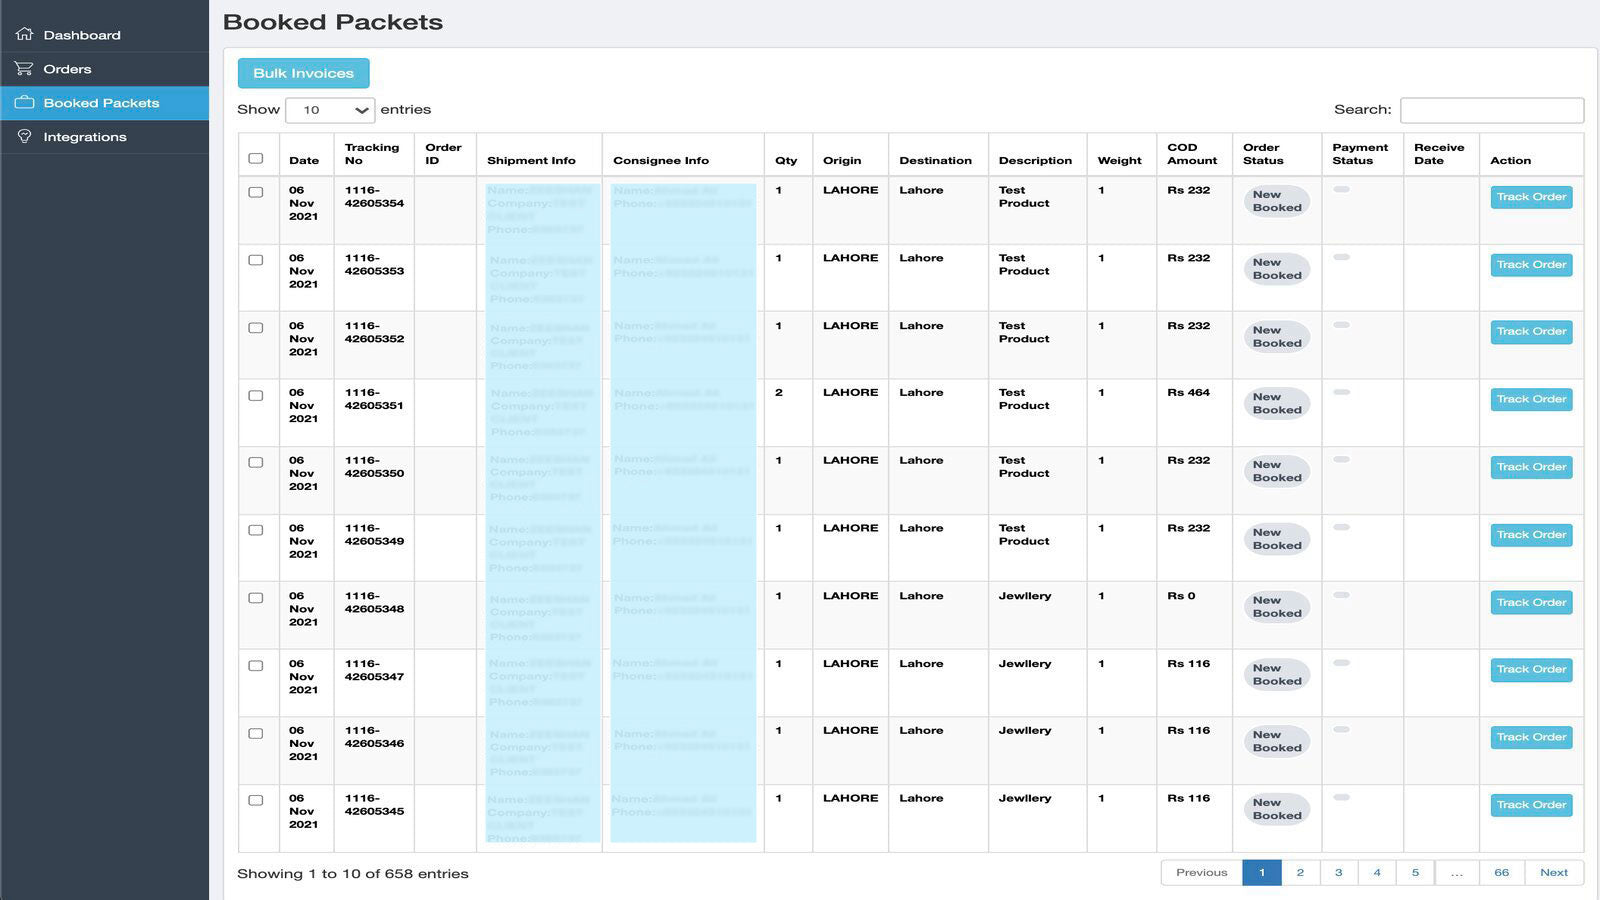Track order for packet 1116-42605351
1600x900 pixels.
tap(1531, 399)
